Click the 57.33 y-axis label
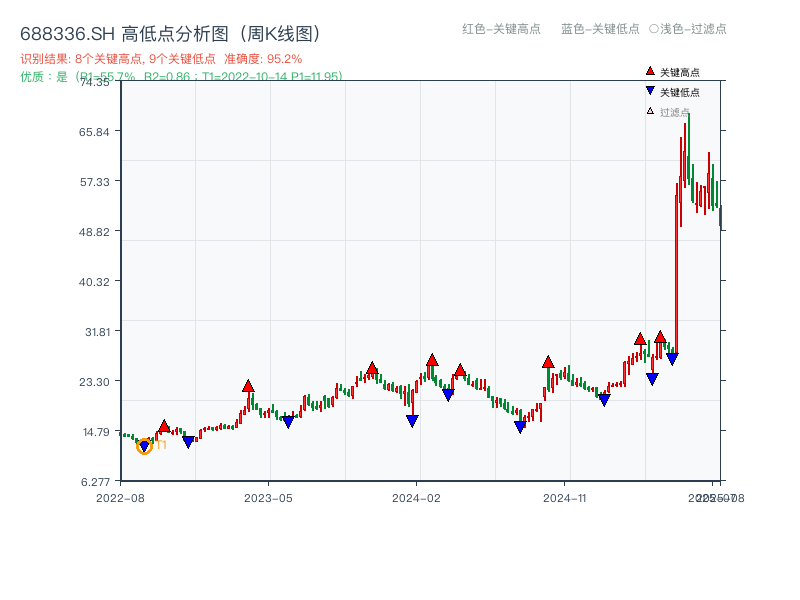The height and width of the screenshot is (600, 800). click(x=94, y=182)
